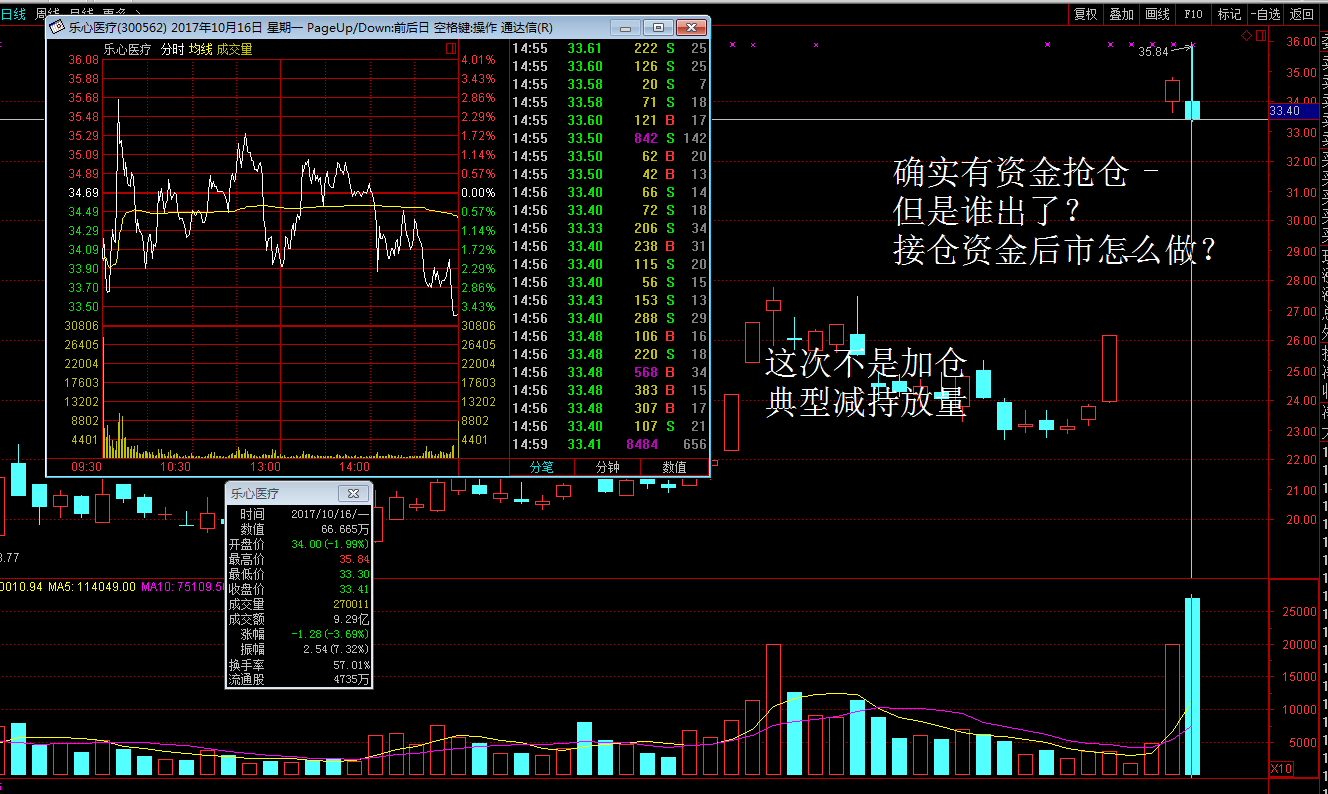Click the 成交量 legend in the intraday chart

(x=234, y=48)
